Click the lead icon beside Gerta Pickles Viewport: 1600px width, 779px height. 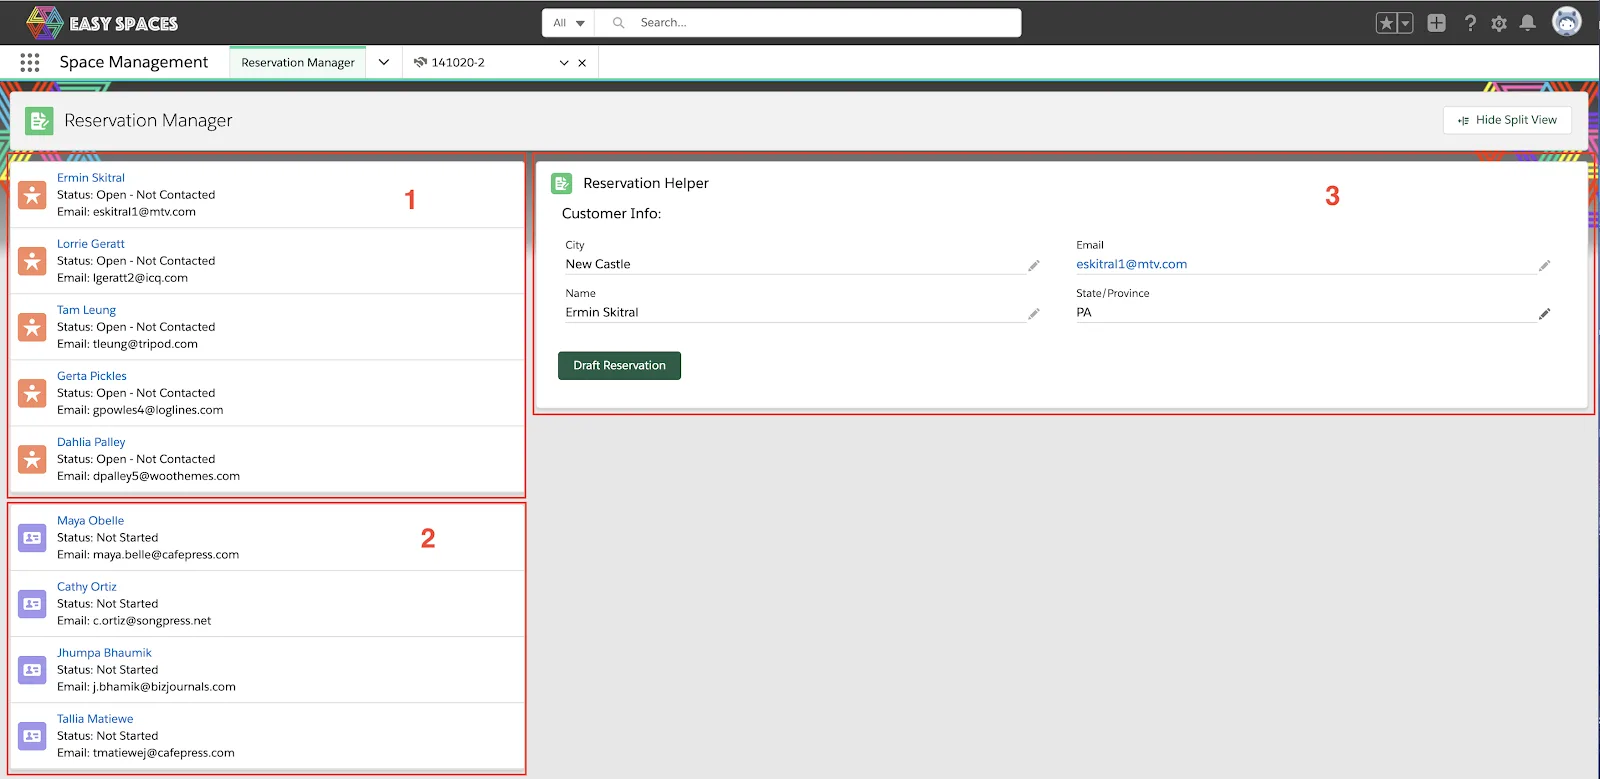coord(32,393)
